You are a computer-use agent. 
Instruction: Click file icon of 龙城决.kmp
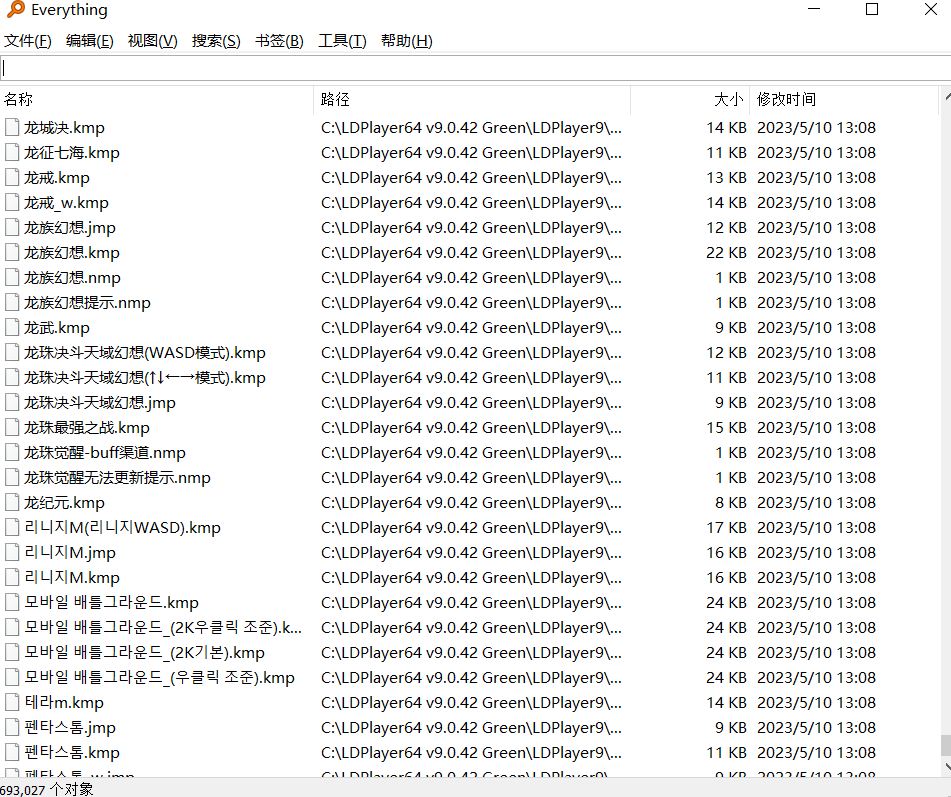(12, 127)
